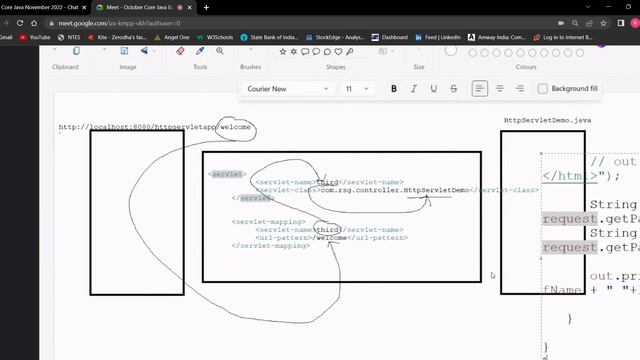Switch to the Core Java November 2022 Chat tab

[x=40, y=7]
